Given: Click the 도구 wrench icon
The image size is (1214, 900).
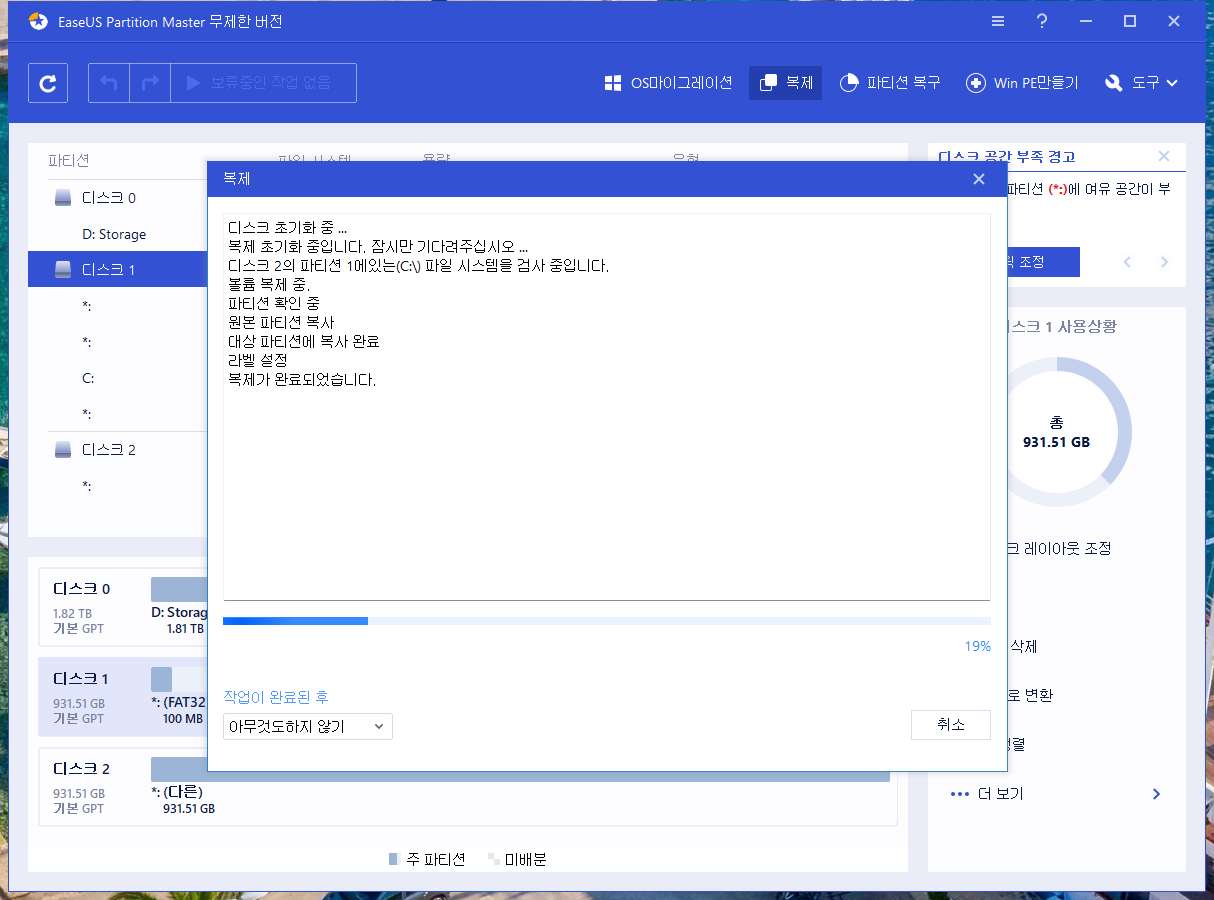Looking at the screenshot, I should coord(1114,83).
